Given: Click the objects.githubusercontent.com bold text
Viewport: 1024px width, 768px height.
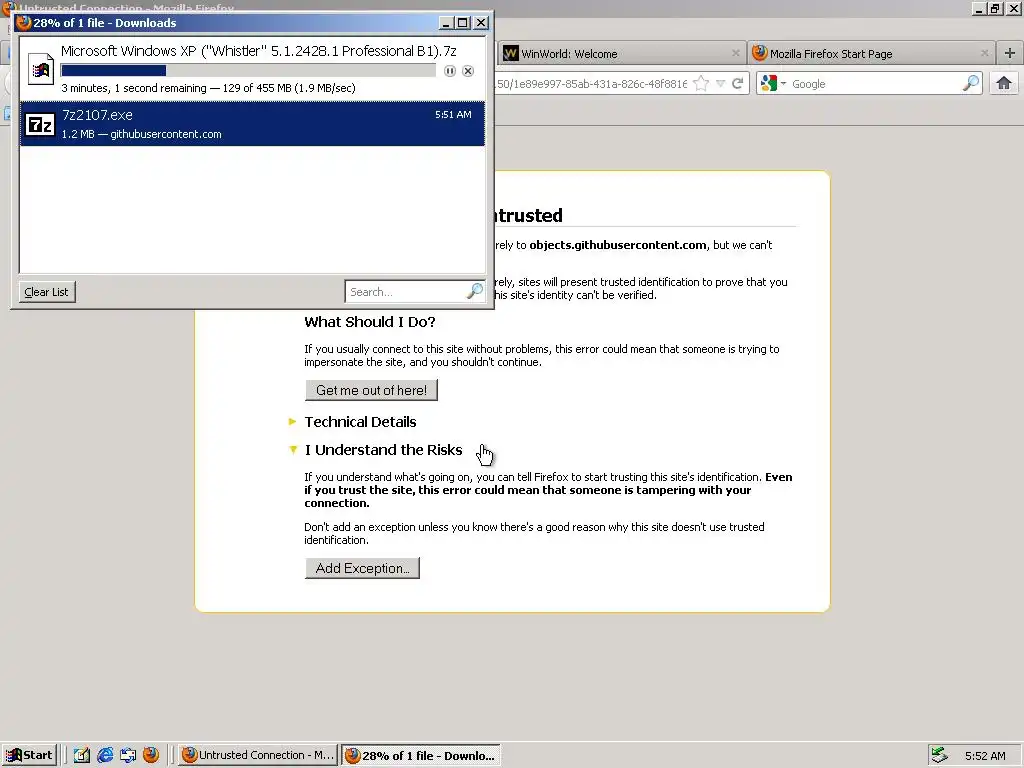Looking at the screenshot, I should tap(618, 245).
